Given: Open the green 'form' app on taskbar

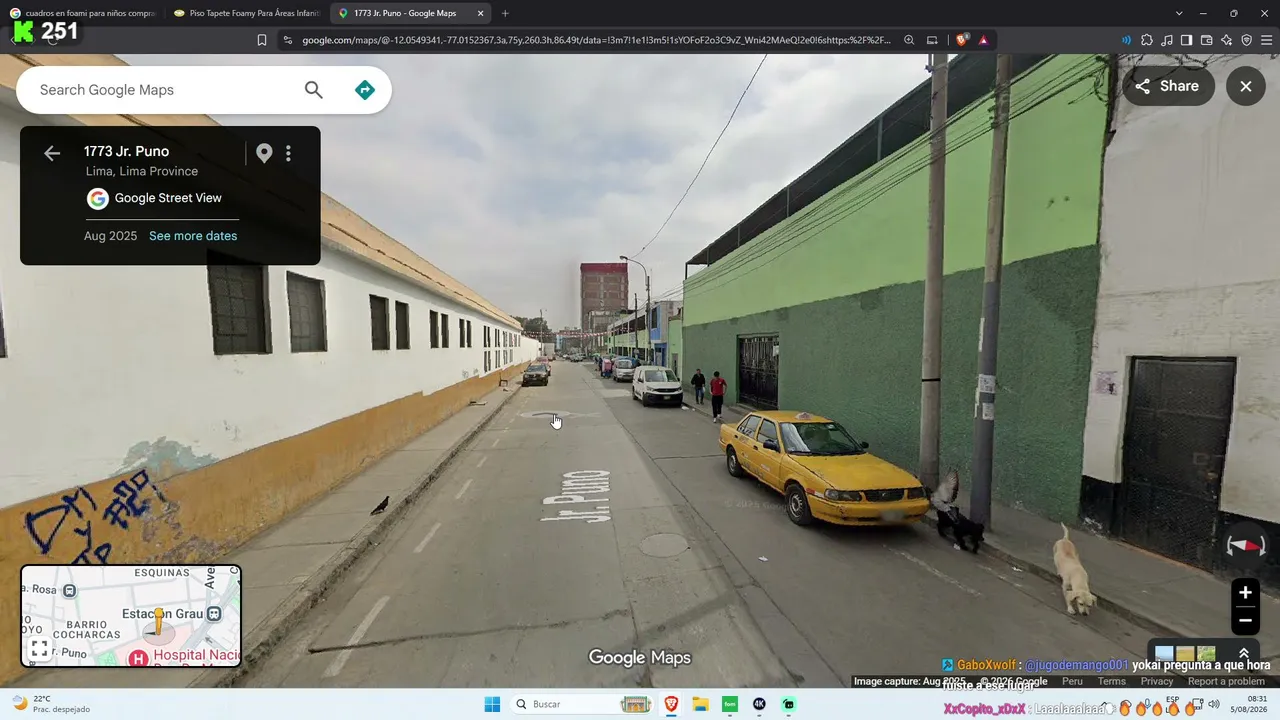Looking at the screenshot, I should click(730, 704).
